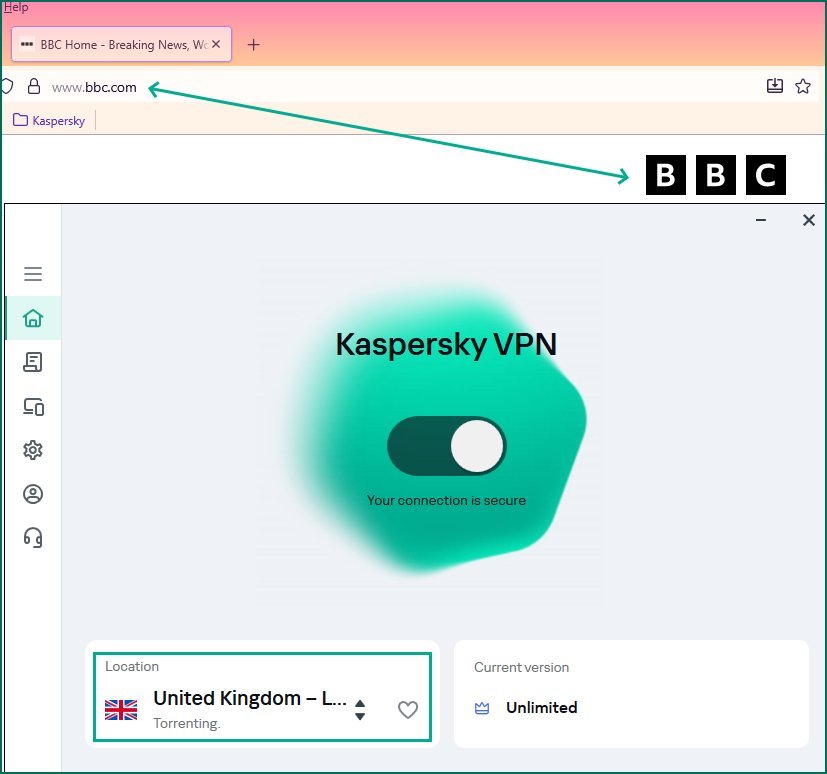Add the United Kingdom location to favorites

pyautogui.click(x=408, y=710)
